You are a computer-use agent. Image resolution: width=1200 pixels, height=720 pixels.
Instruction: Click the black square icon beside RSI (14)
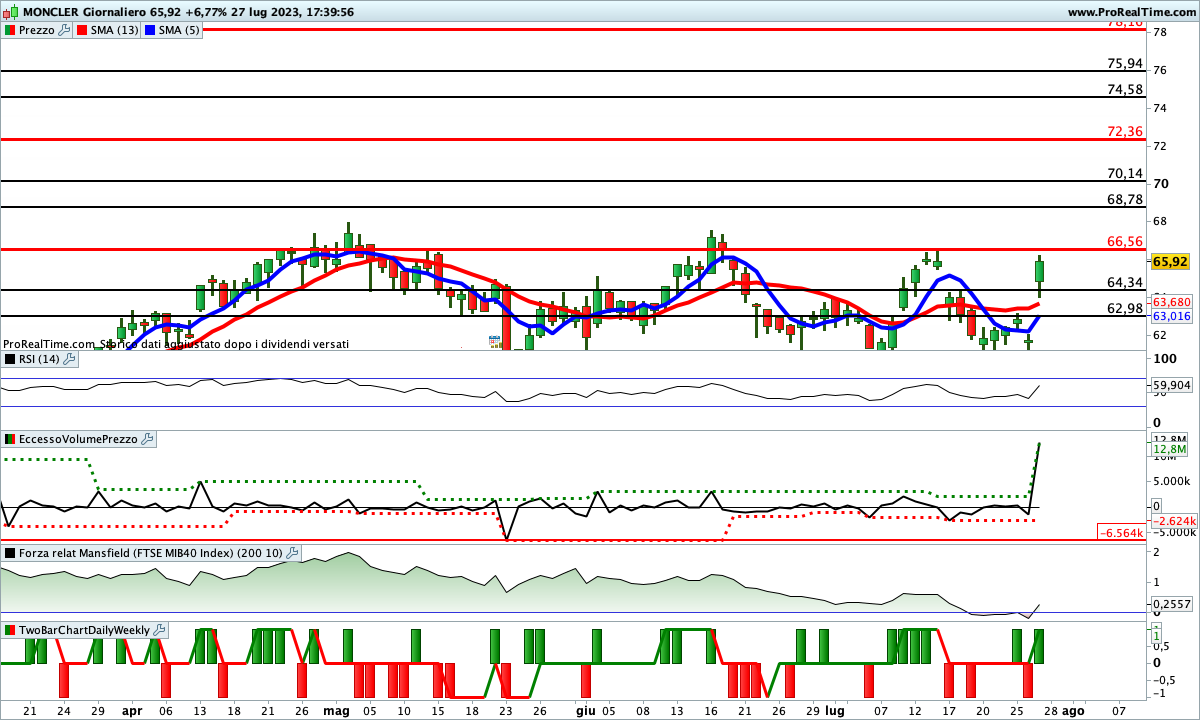point(10,358)
